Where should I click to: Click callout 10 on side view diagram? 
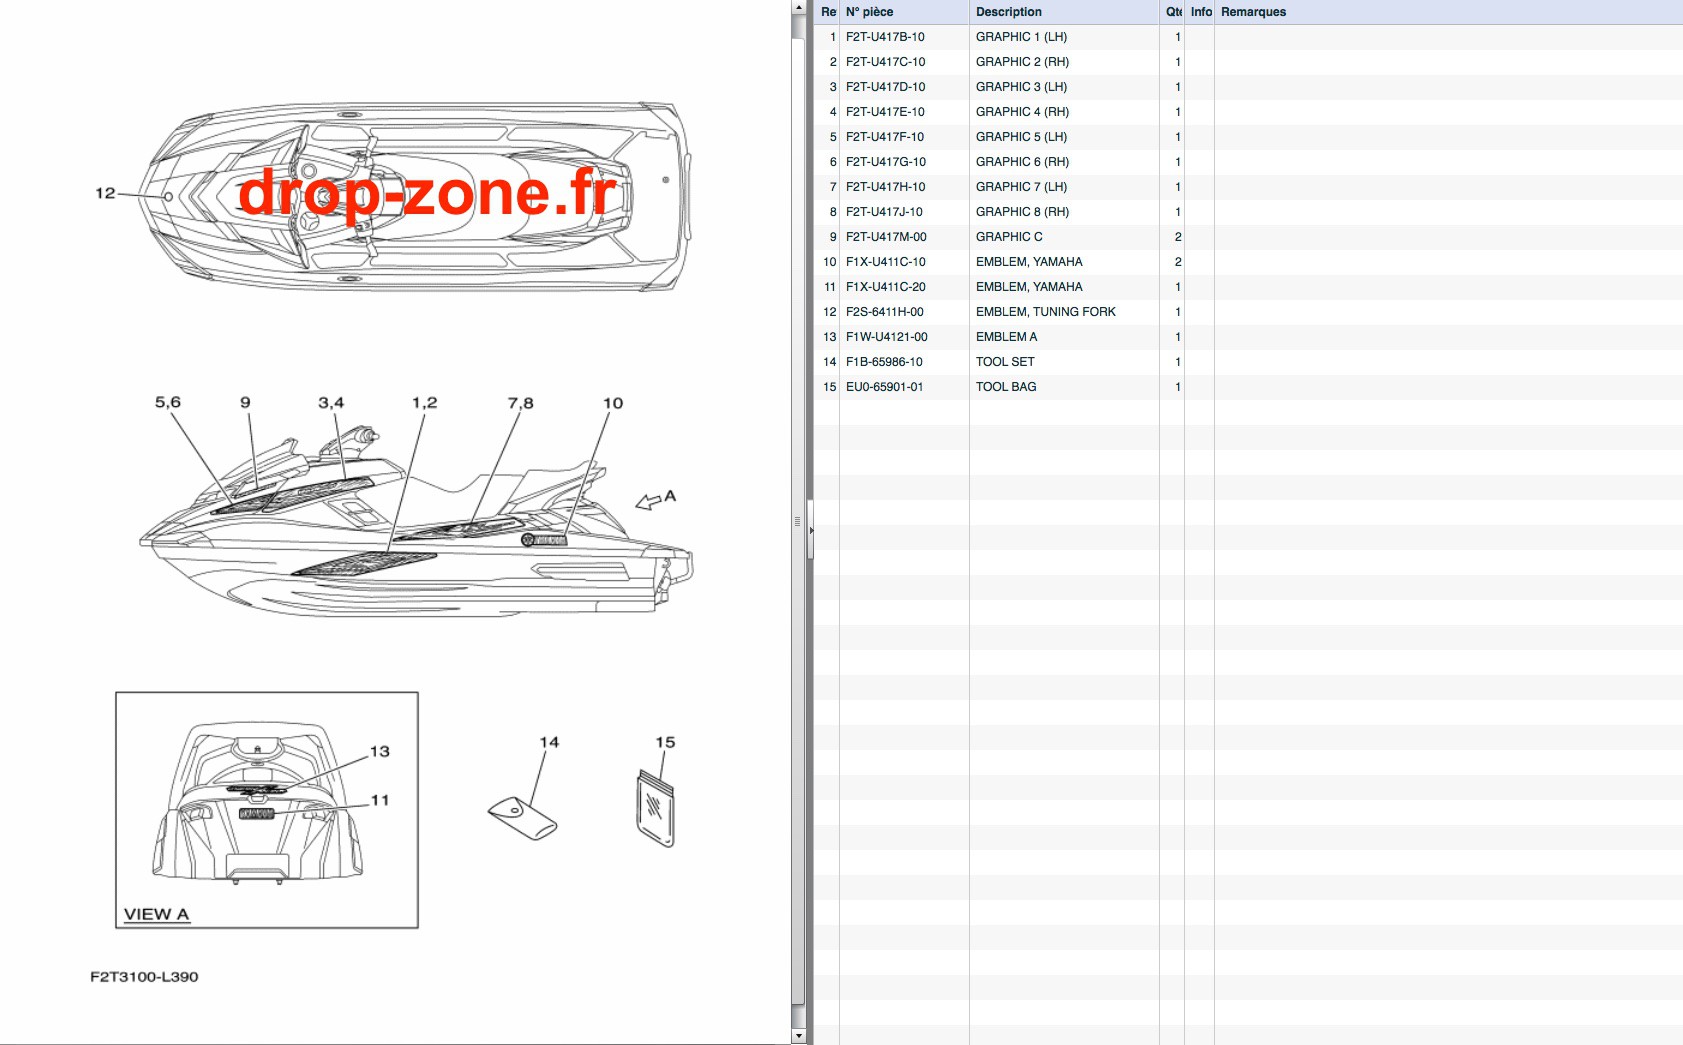613,403
